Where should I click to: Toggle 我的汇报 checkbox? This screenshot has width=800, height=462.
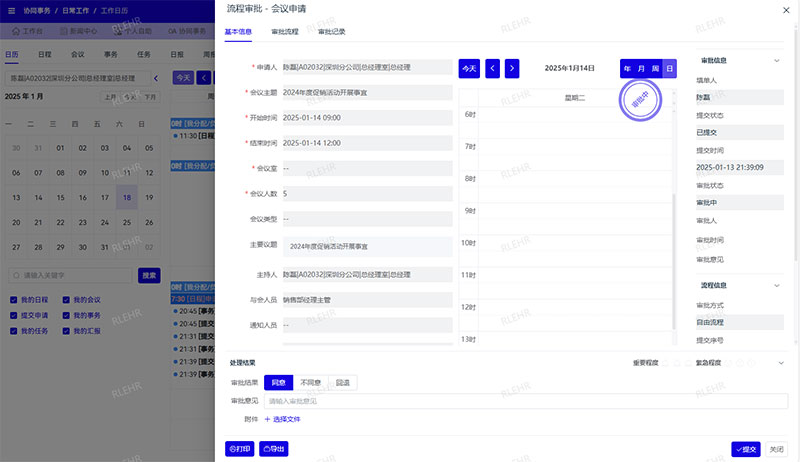pyautogui.click(x=66, y=331)
